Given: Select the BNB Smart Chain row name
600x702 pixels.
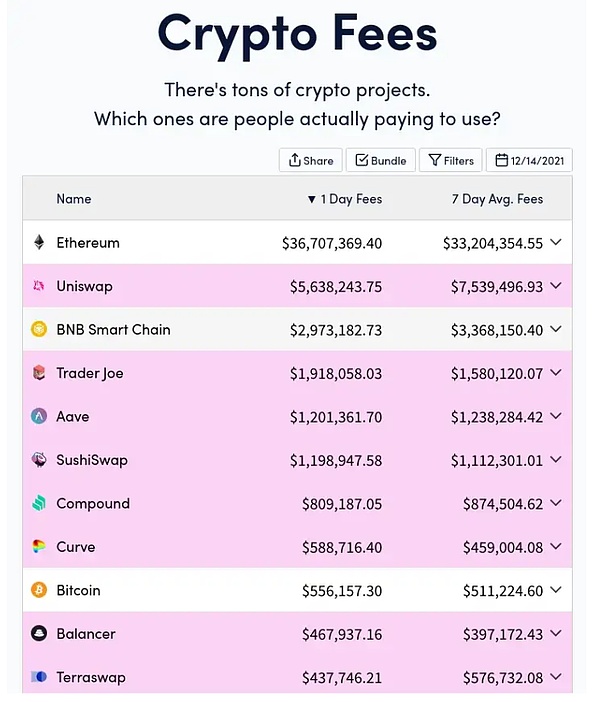Looking at the screenshot, I should point(113,330).
